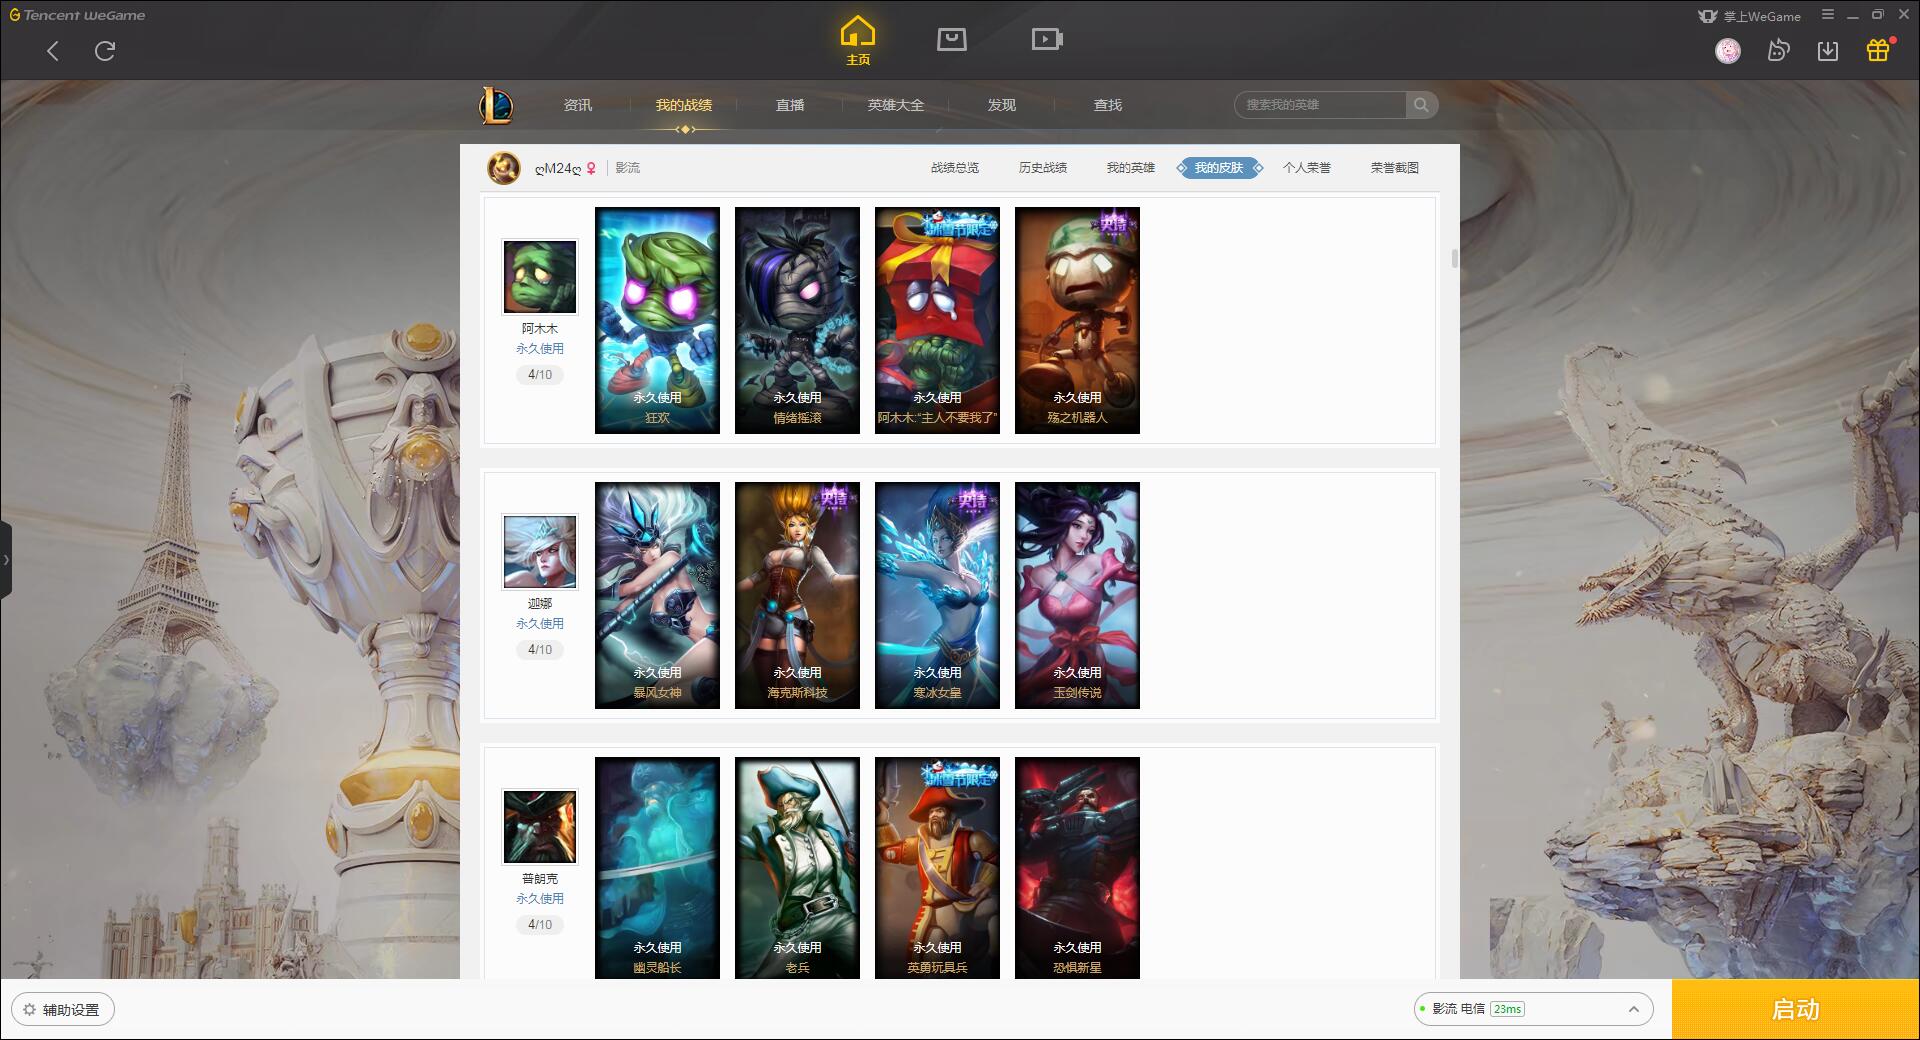Open the main hamburger menu icon

[x=1828, y=15]
